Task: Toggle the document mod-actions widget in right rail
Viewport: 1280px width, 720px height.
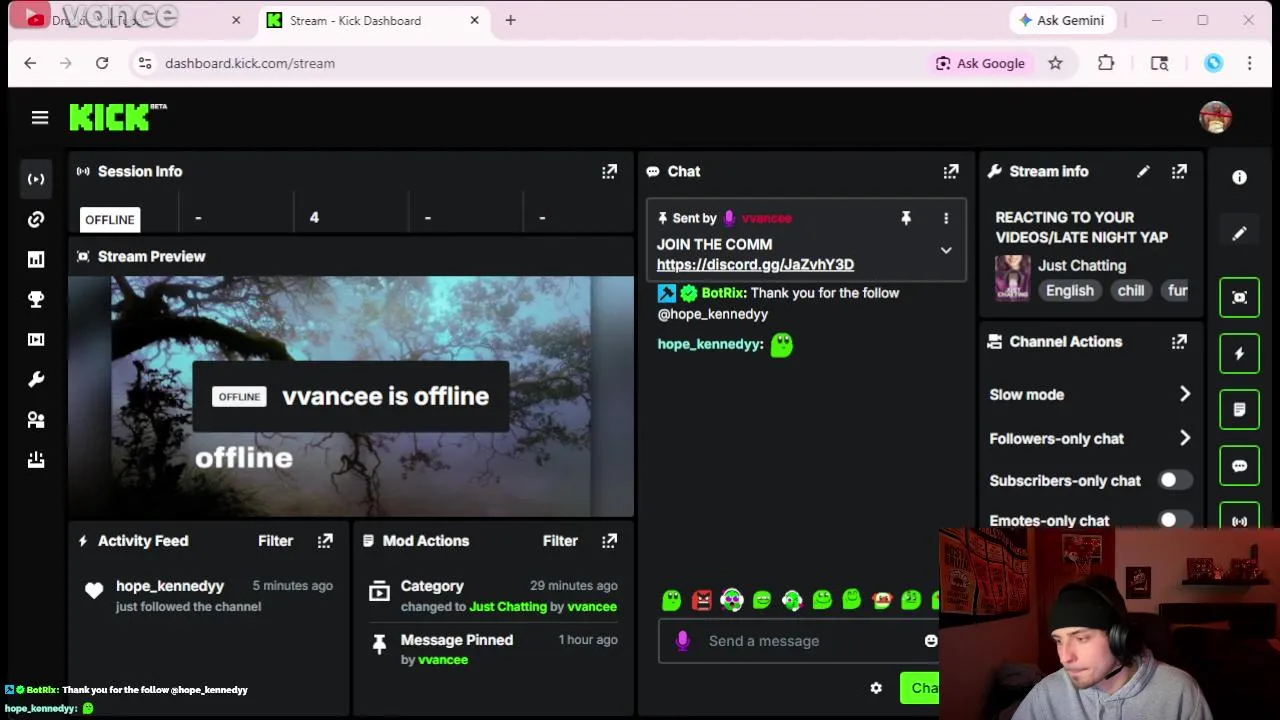Action: (1239, 409)
